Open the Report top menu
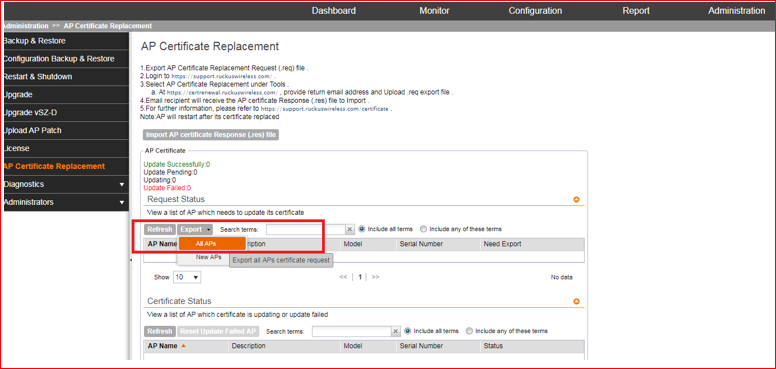Image resolution: width=776 pixels, height=369 pixels. (636, 10)
